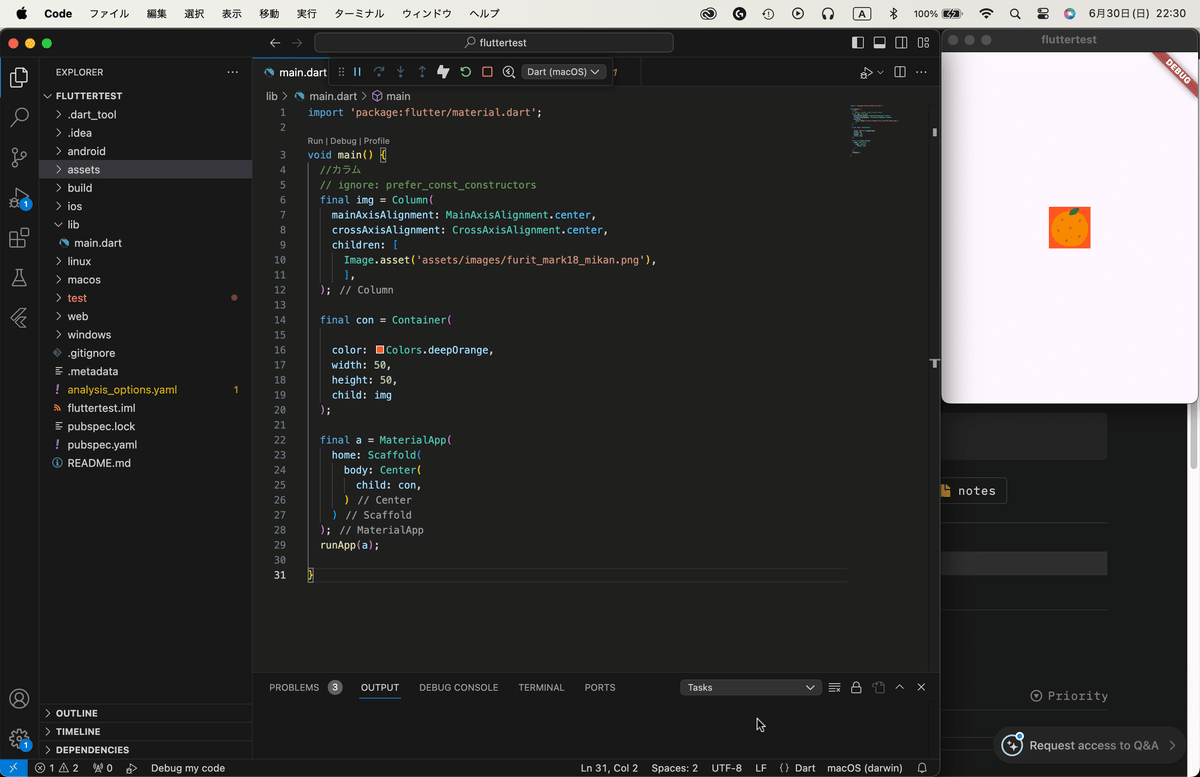The height and width of the screenshot is (777, 1200).
Task: Open the Run and Debug view
Action: 19,198
